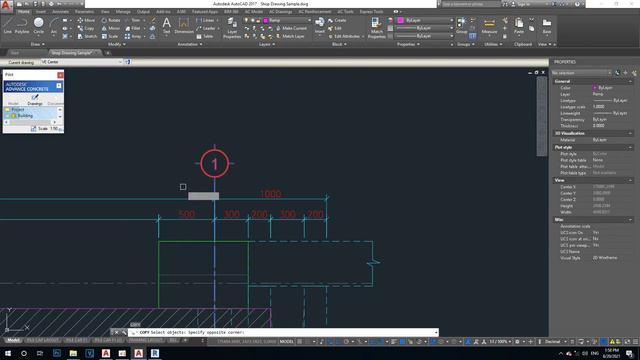Click the Base view tool
640x360 pixels.
[x=547, y=26]
